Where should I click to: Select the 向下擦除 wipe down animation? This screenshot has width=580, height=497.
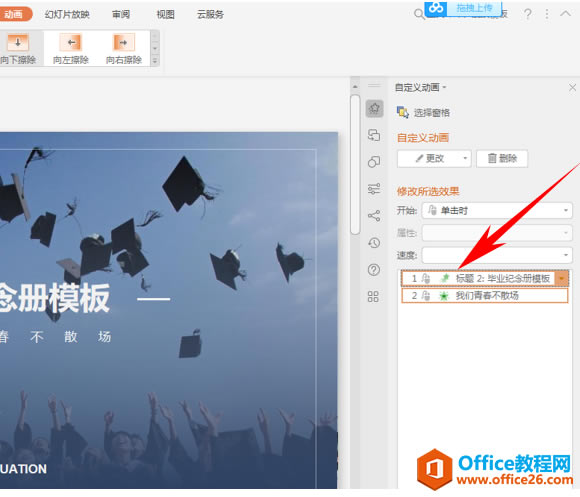(x=18, y=49)
